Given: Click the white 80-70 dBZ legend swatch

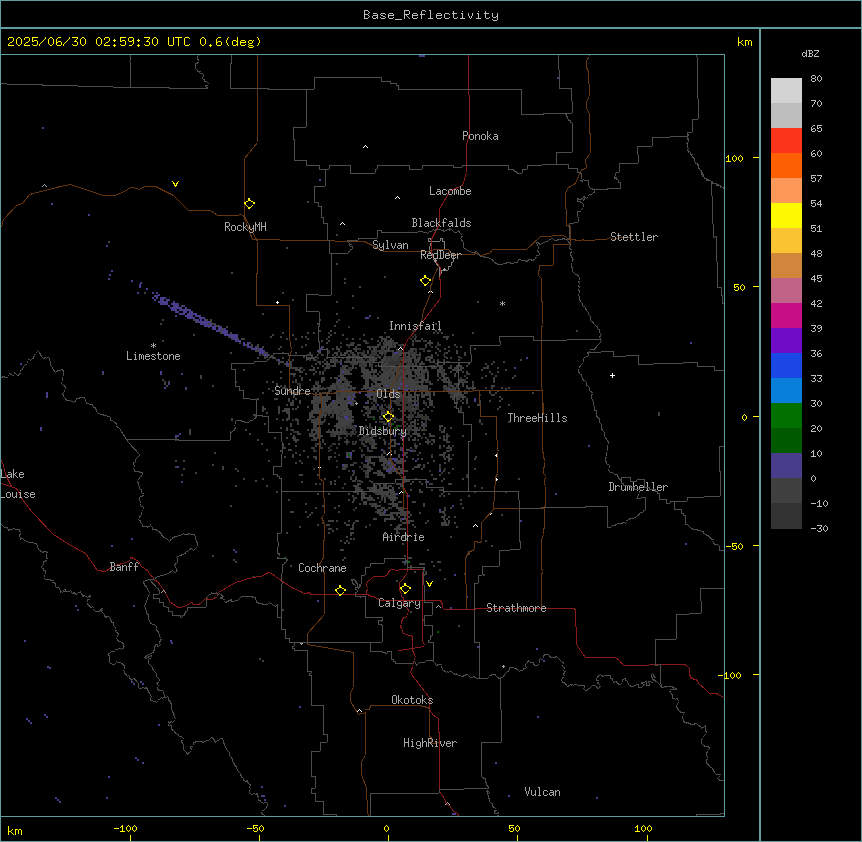Looking at the screenshot, I should (786, 90).
